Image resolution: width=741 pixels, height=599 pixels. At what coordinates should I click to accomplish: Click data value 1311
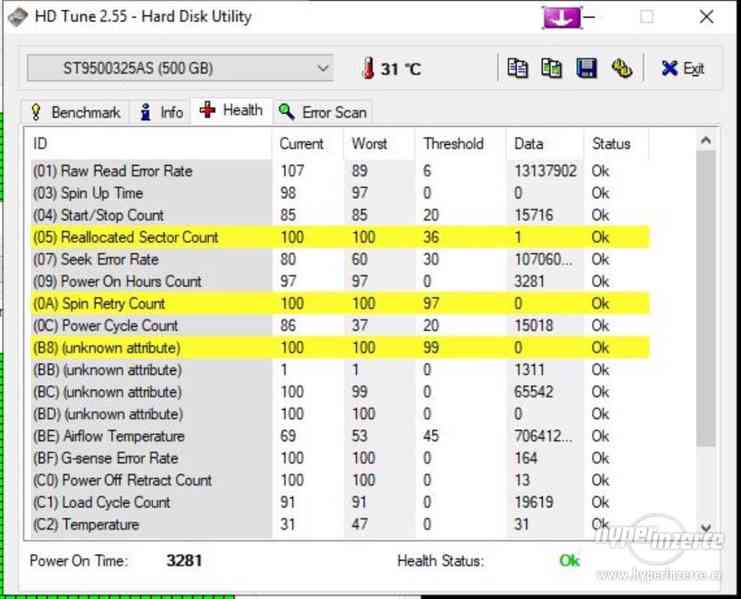(529, 369)
